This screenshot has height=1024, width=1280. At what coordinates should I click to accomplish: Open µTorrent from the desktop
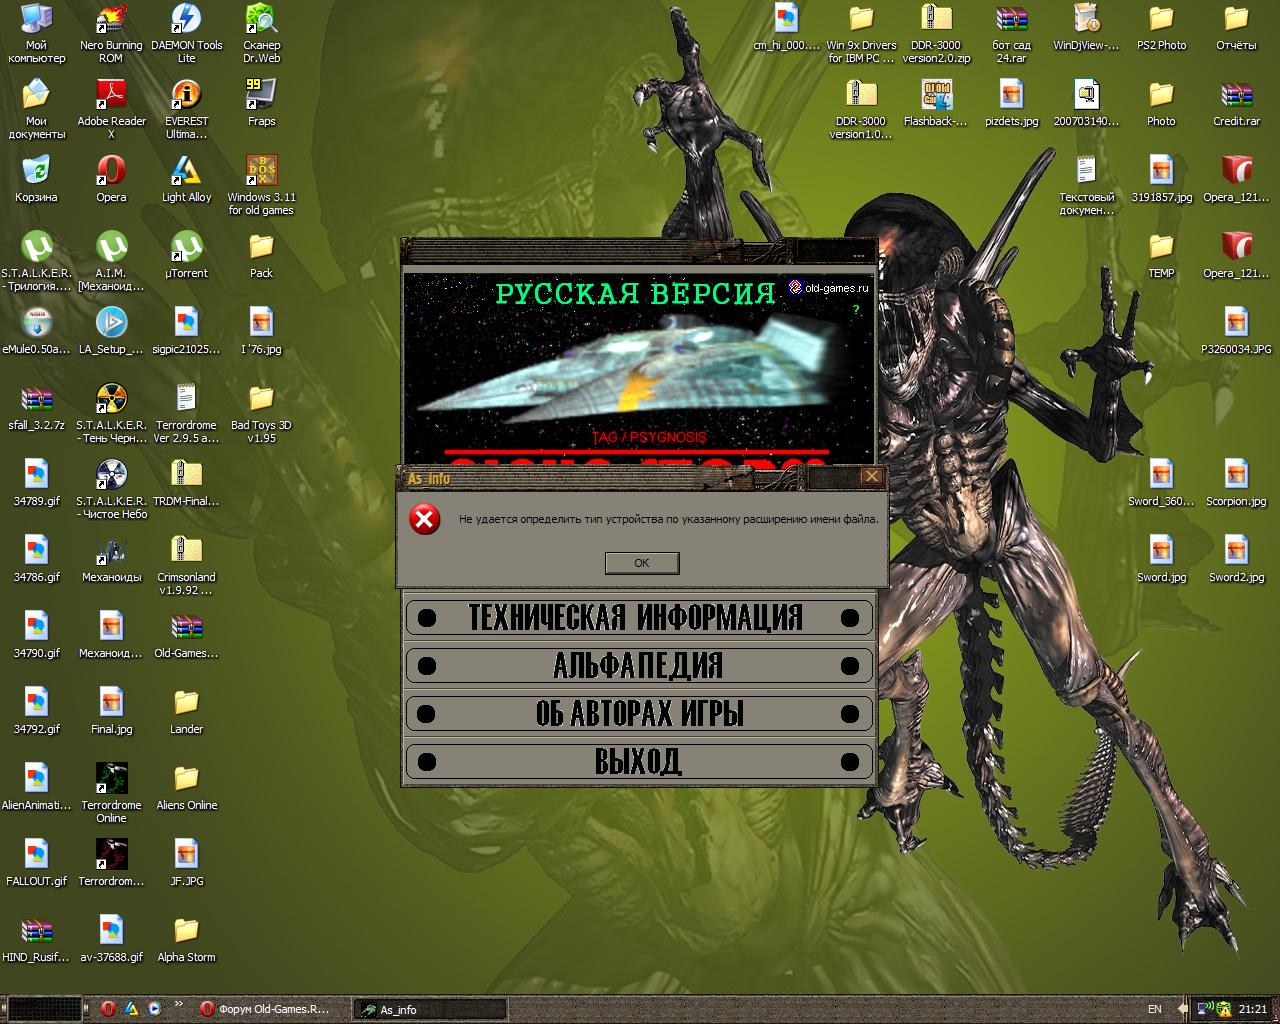pos(186,248)
